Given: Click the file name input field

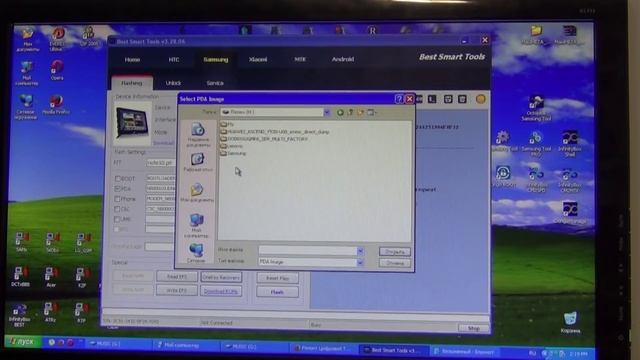Looking at the screenshot, I should point(308,251).
